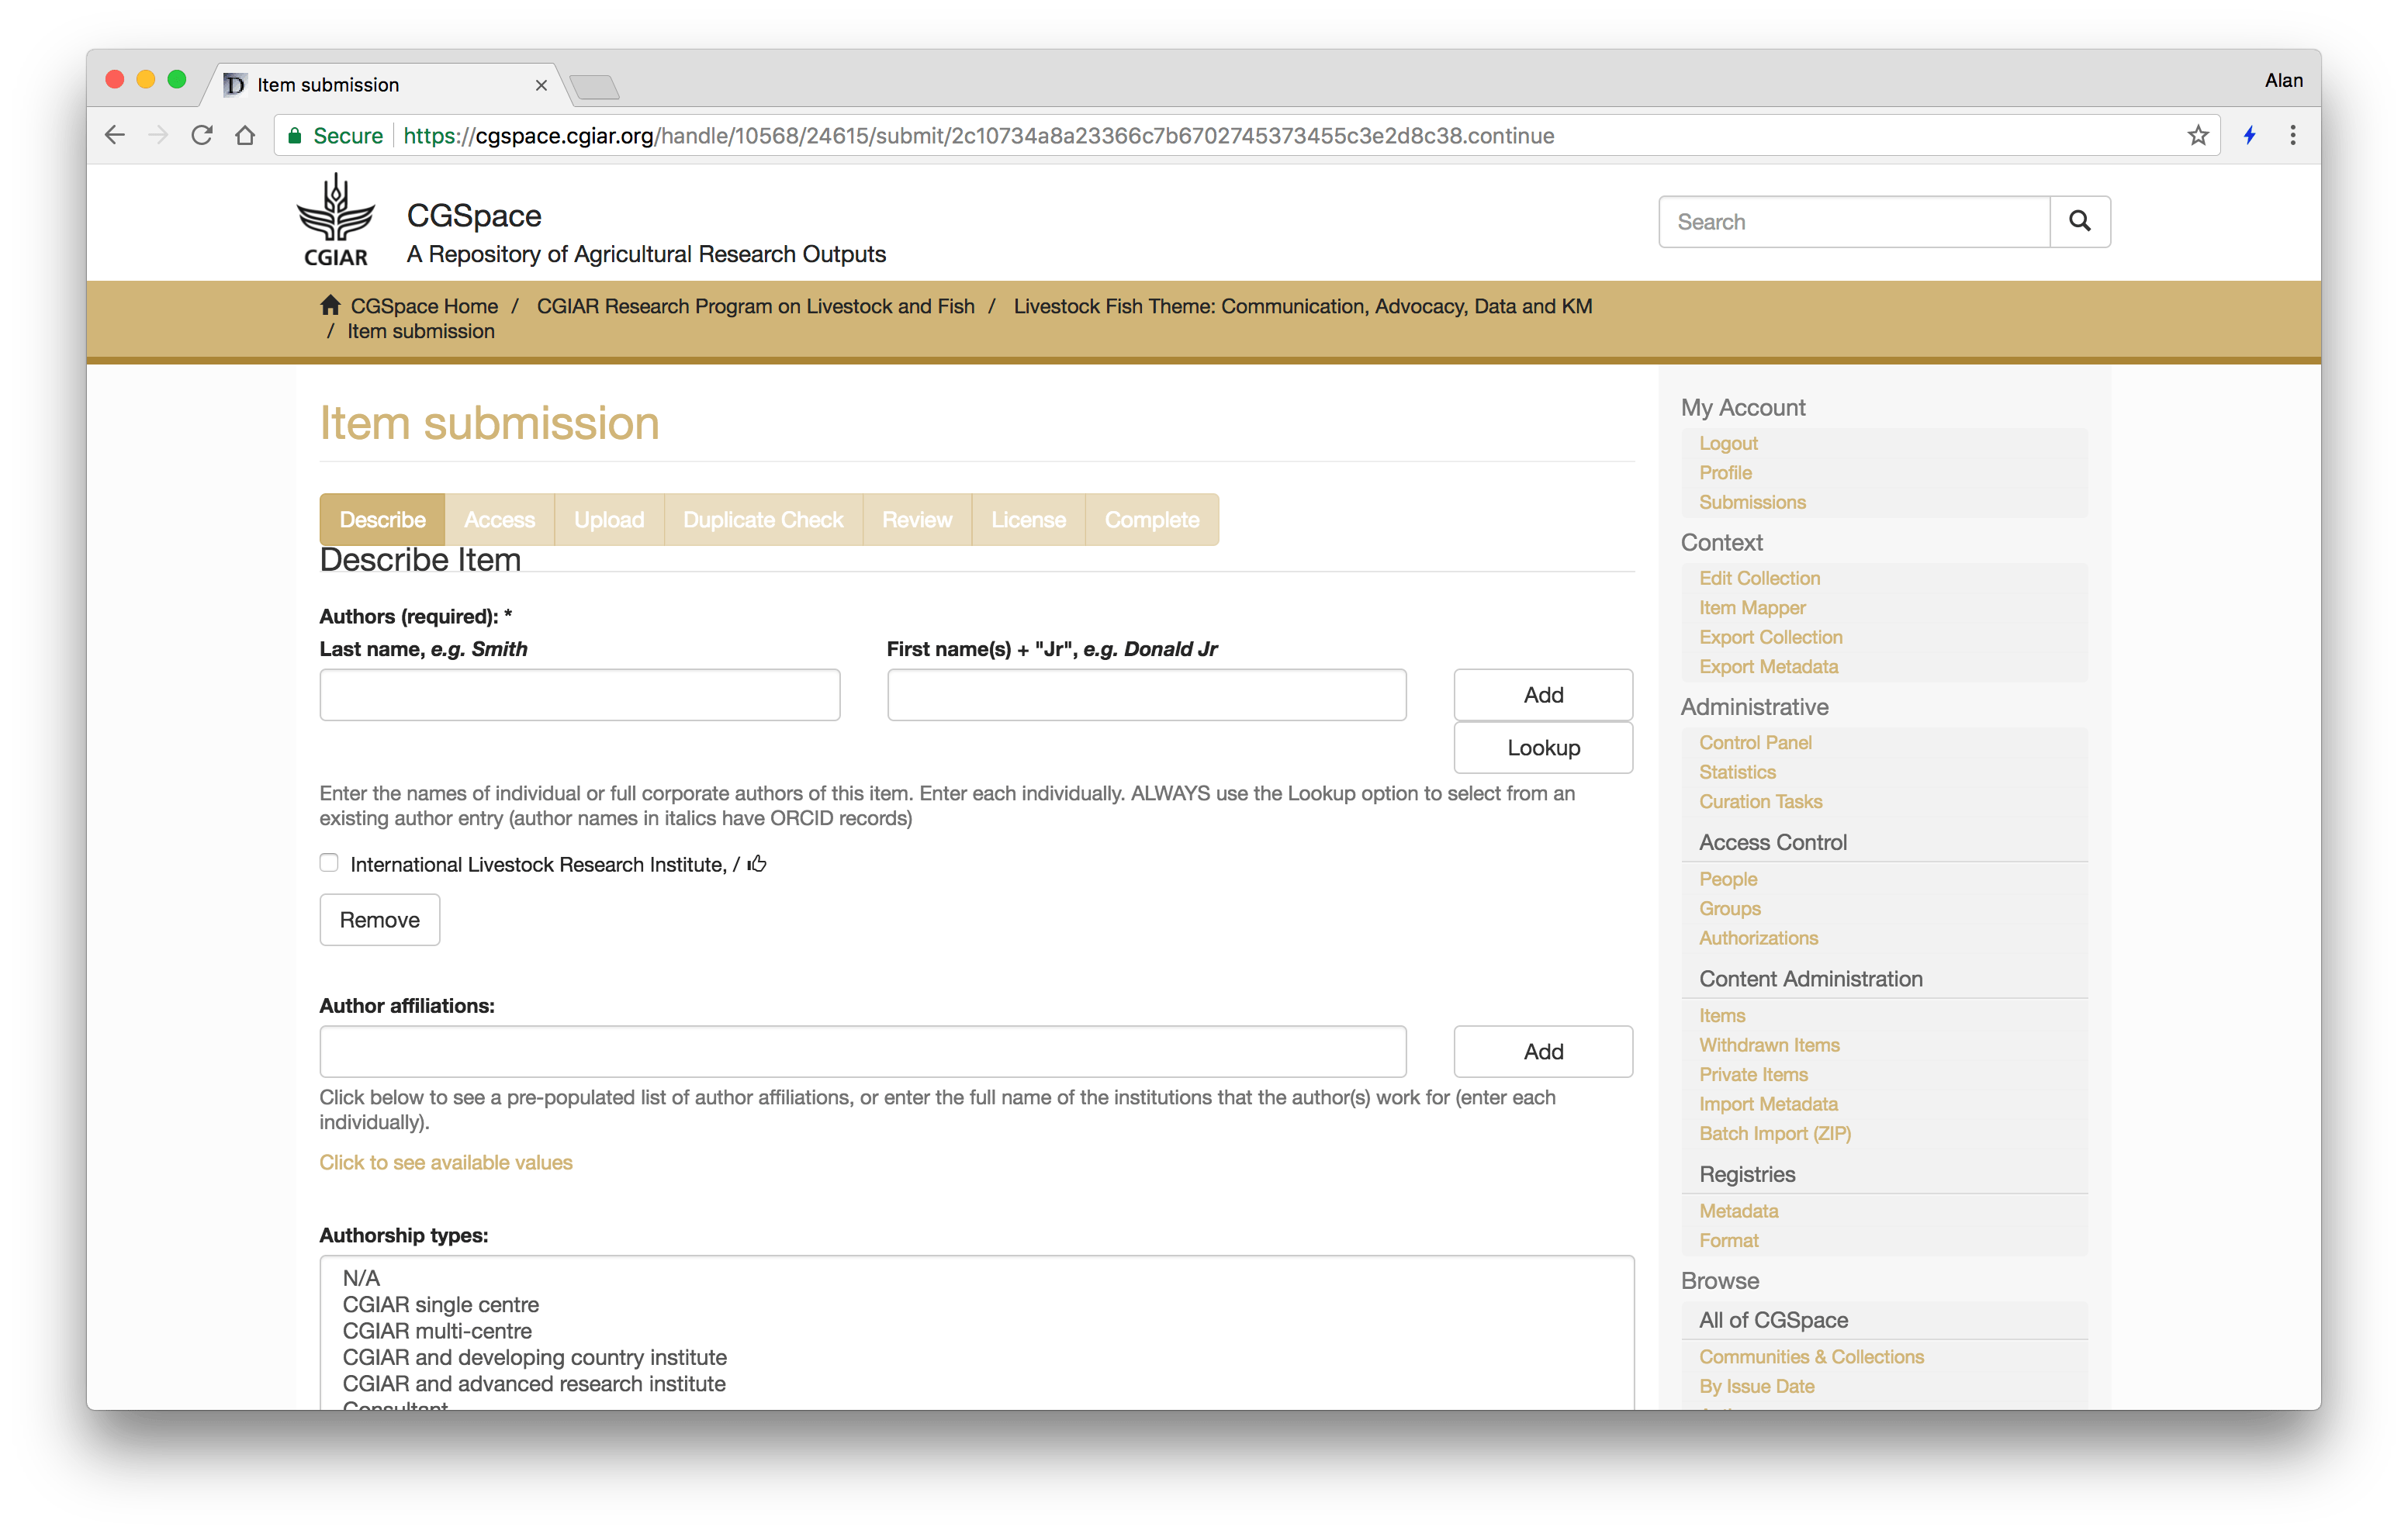Viewport: 2408px width, 1534px height.
Task: Open Groups under Access Control
Action: pos(1730,908)
